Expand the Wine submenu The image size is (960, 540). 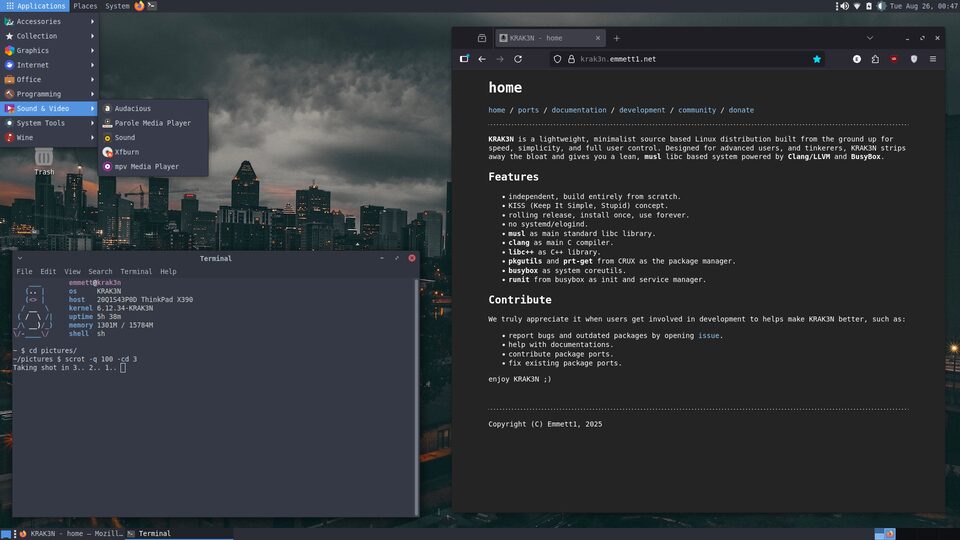(50, 138)
